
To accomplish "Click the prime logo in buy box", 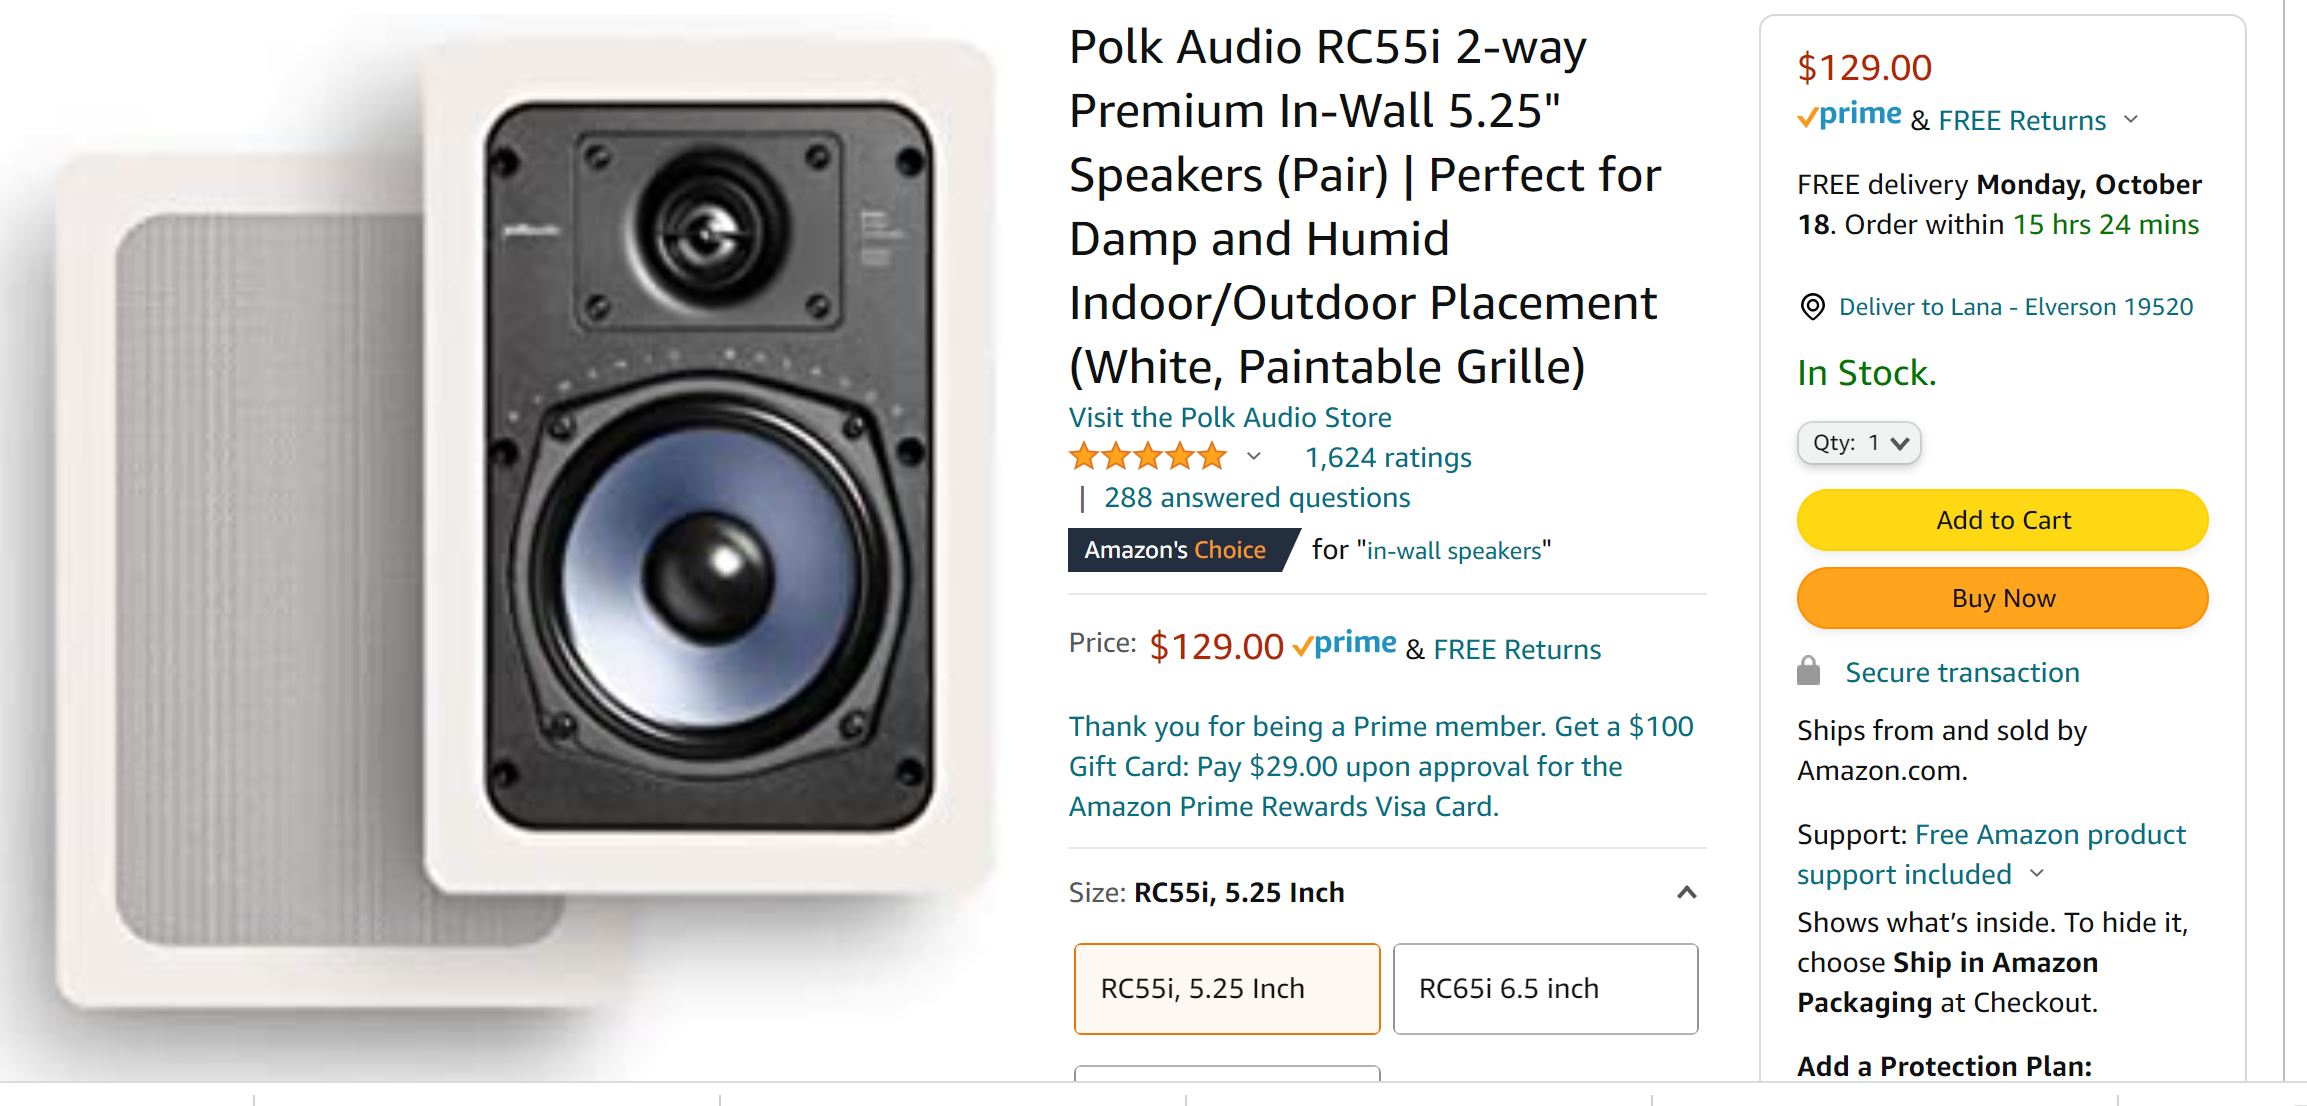I will (x=1849, y=116).
